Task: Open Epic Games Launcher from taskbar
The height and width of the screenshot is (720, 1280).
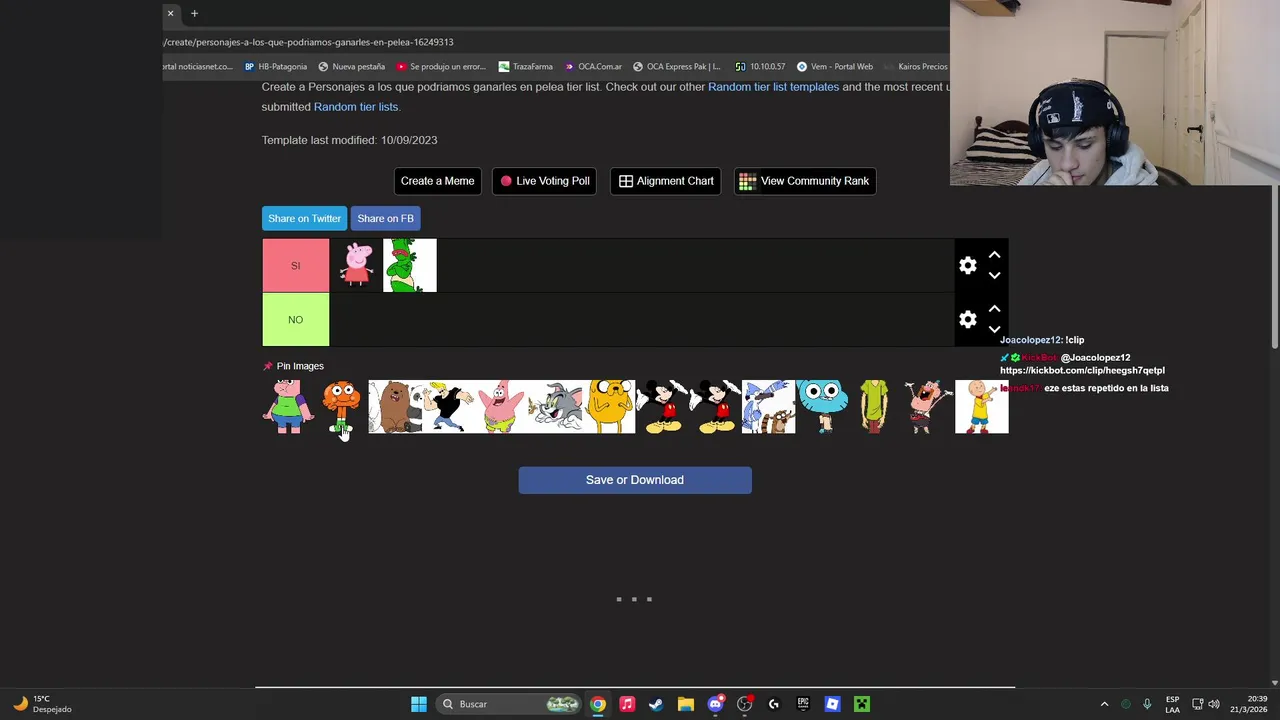Action: coord(802,704)
